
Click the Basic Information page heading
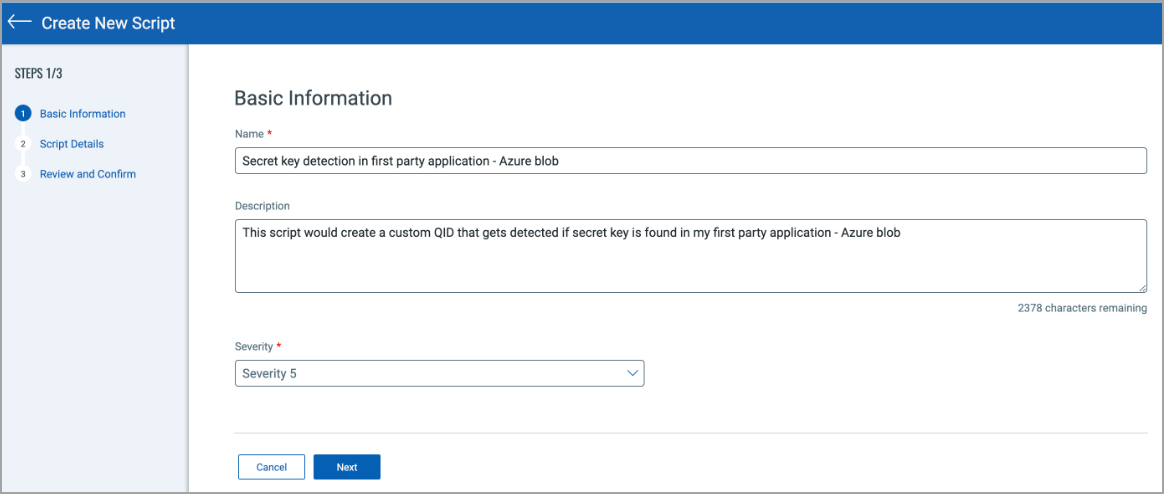point(313,97)
